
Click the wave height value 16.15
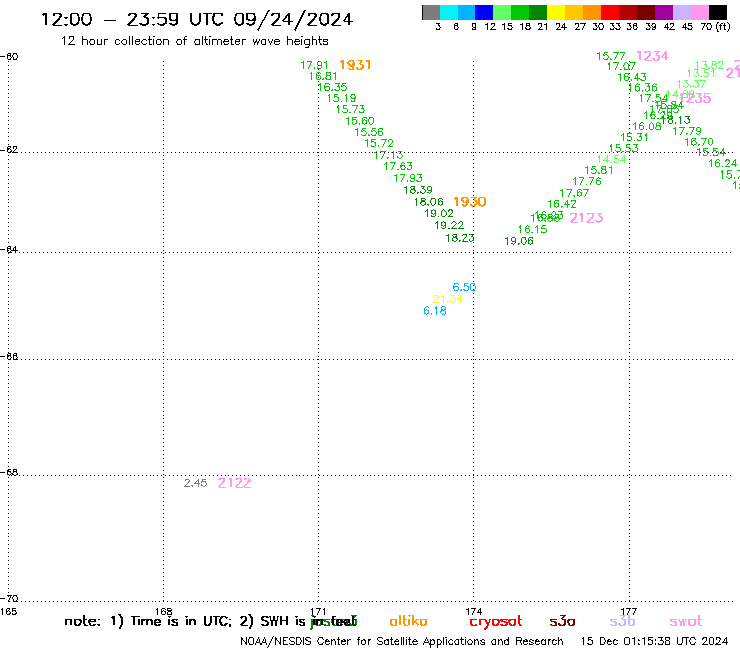532,229
